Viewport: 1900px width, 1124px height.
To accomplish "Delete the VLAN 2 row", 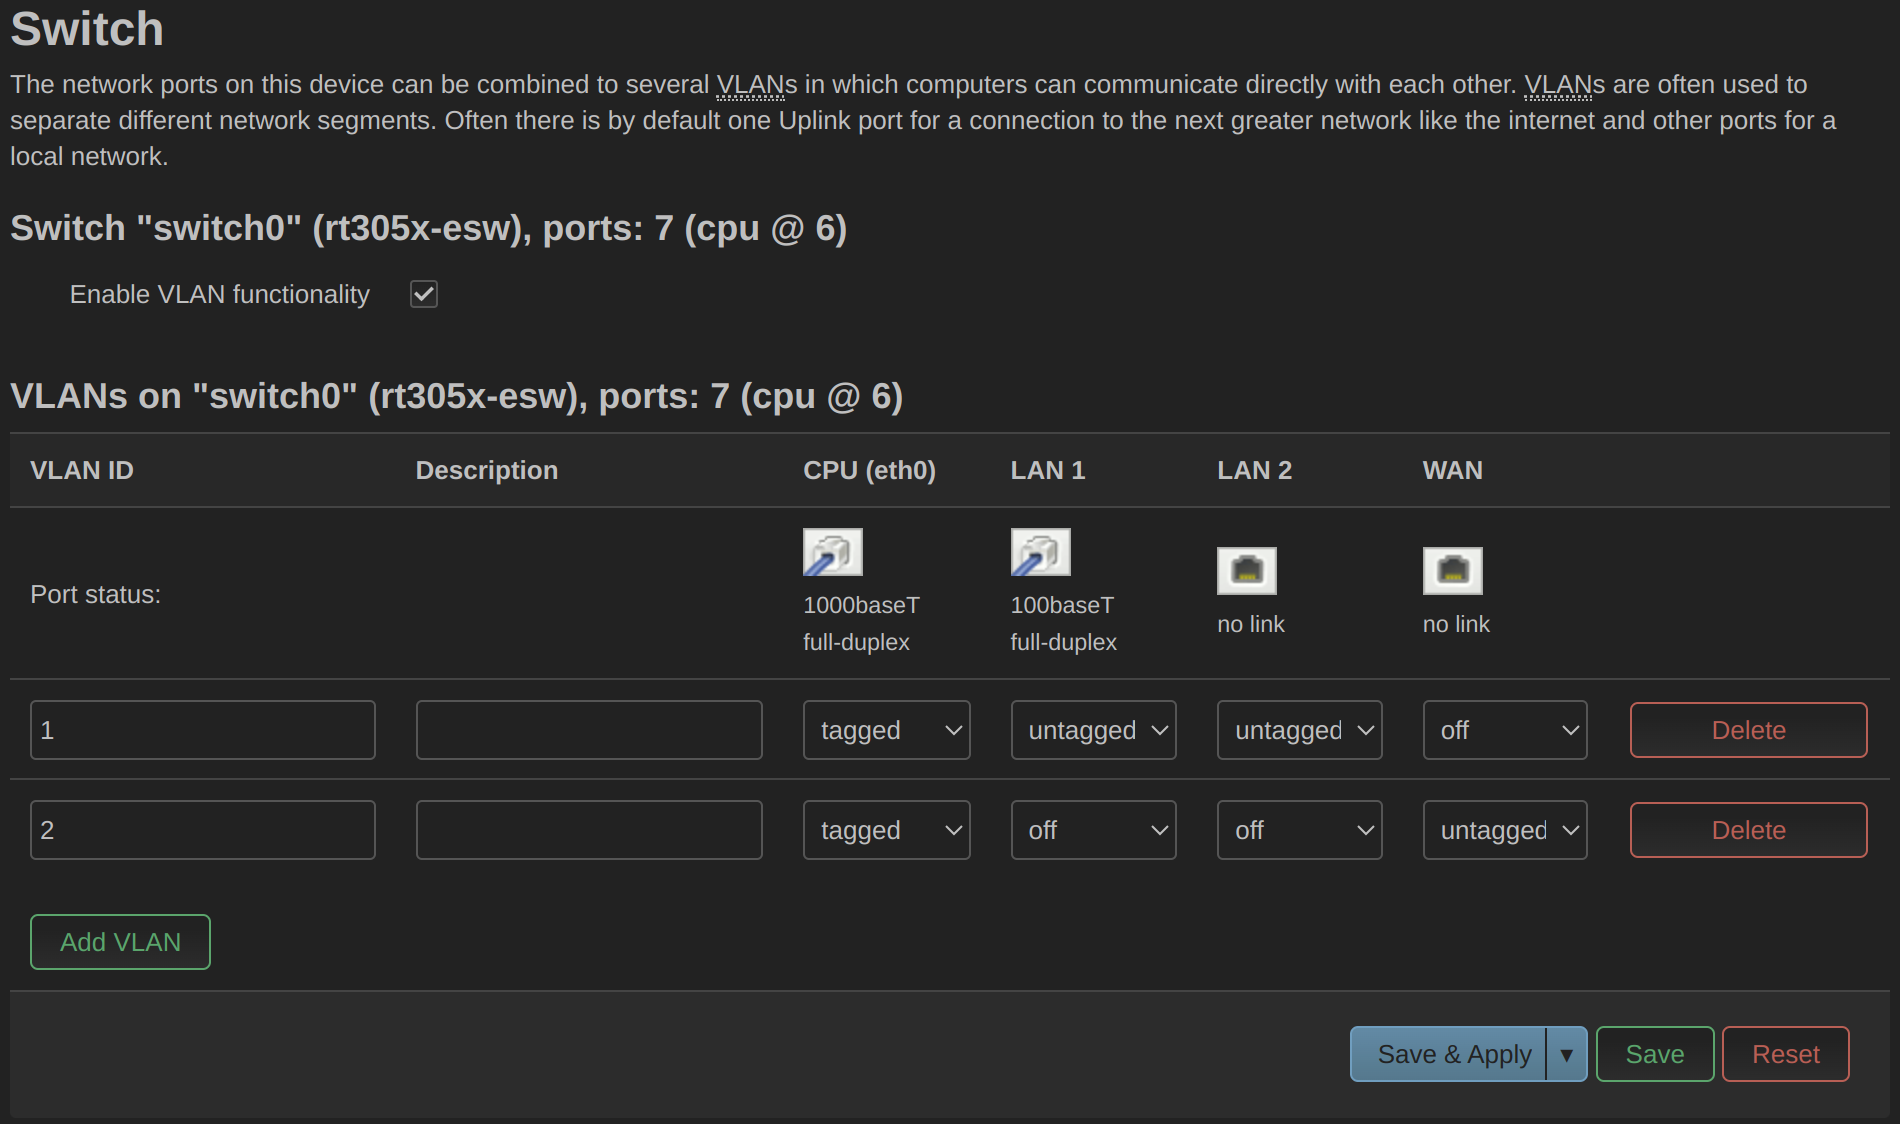I will coord(1748,830).
